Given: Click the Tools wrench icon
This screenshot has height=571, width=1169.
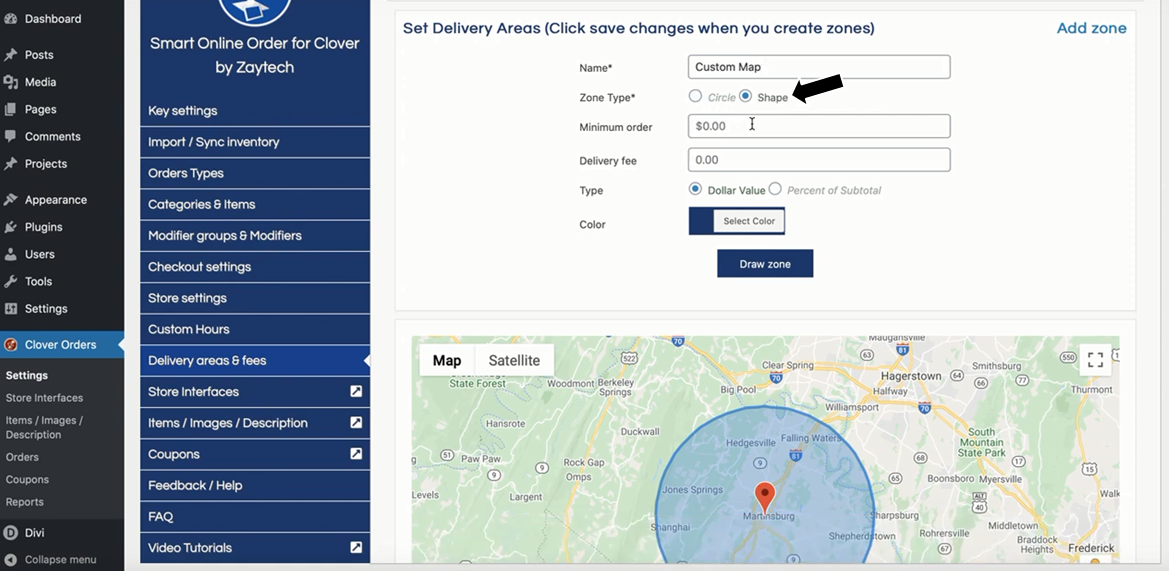Looking at the screenshot, I should click(10, 281).
